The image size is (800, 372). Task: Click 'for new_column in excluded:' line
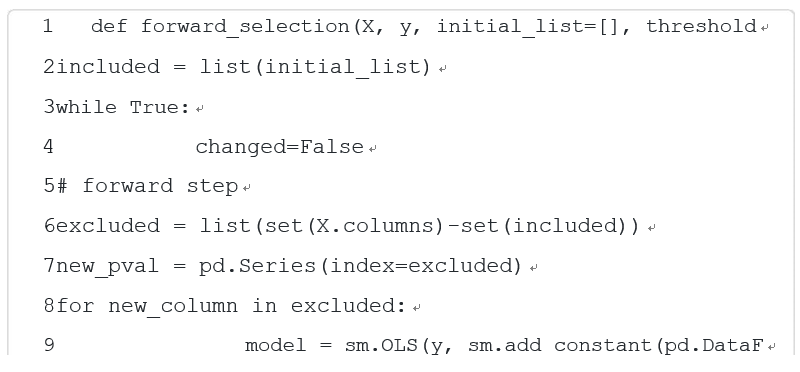pyautogui.click(x=230, y=306)
